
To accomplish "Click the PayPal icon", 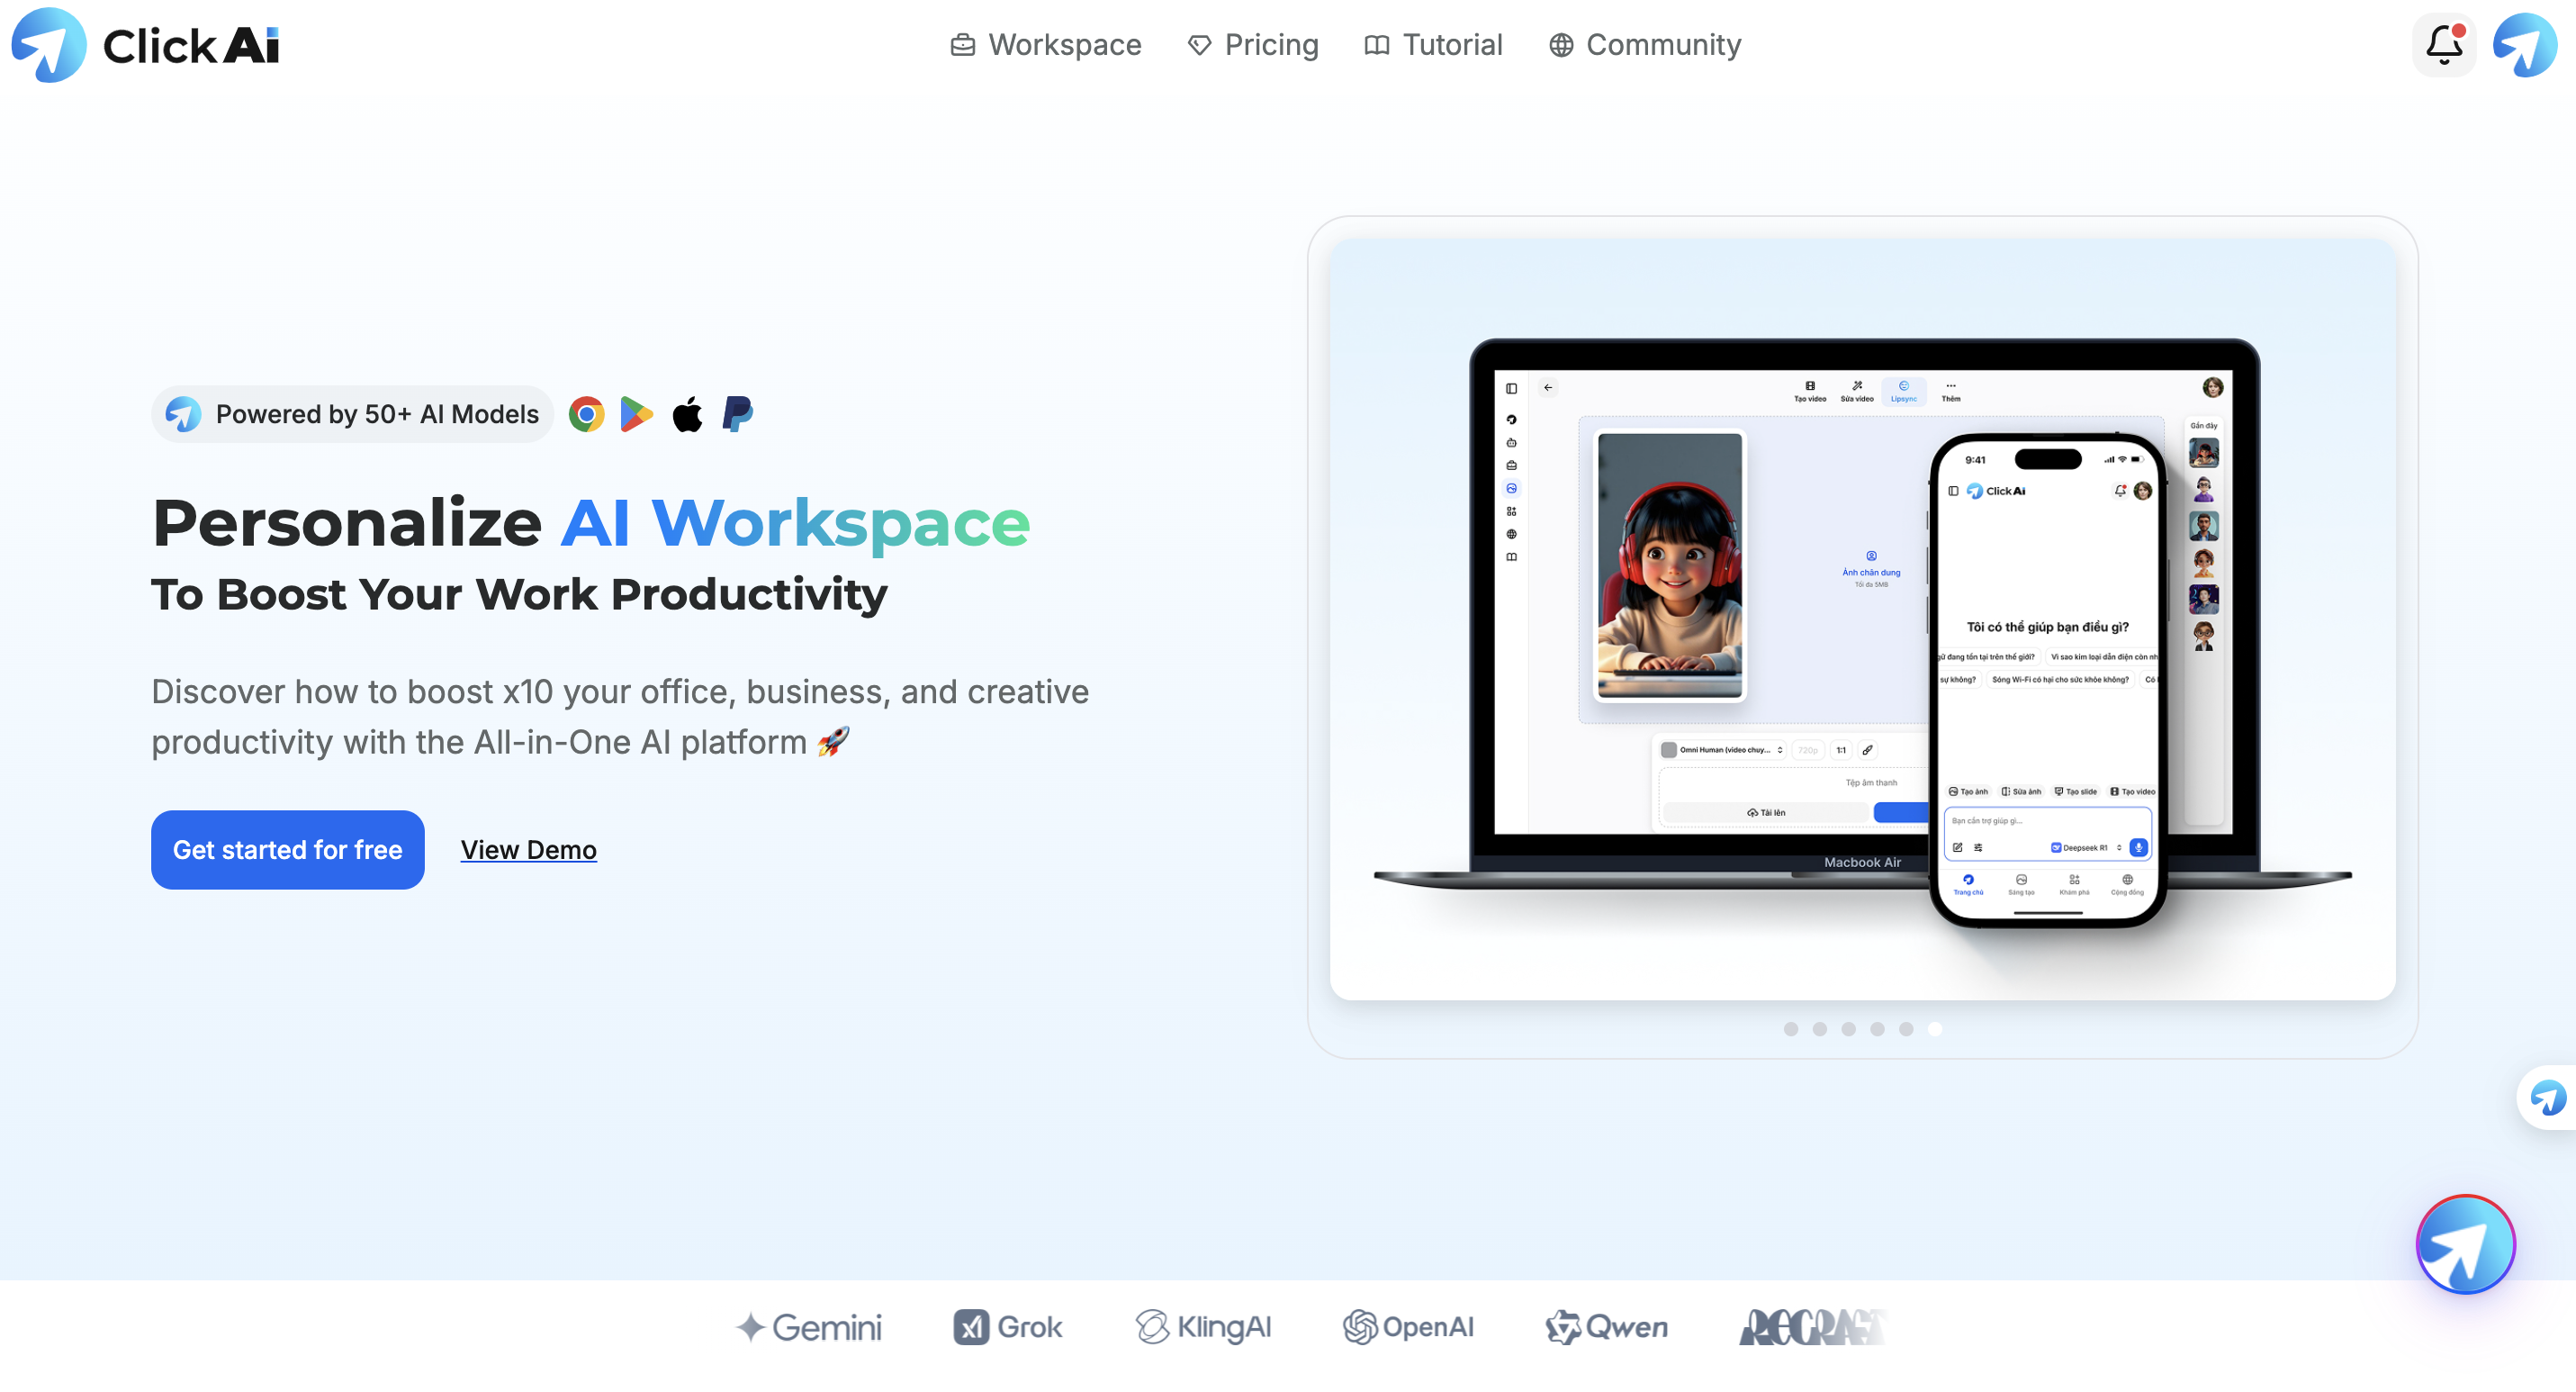I will coord(737,414).
